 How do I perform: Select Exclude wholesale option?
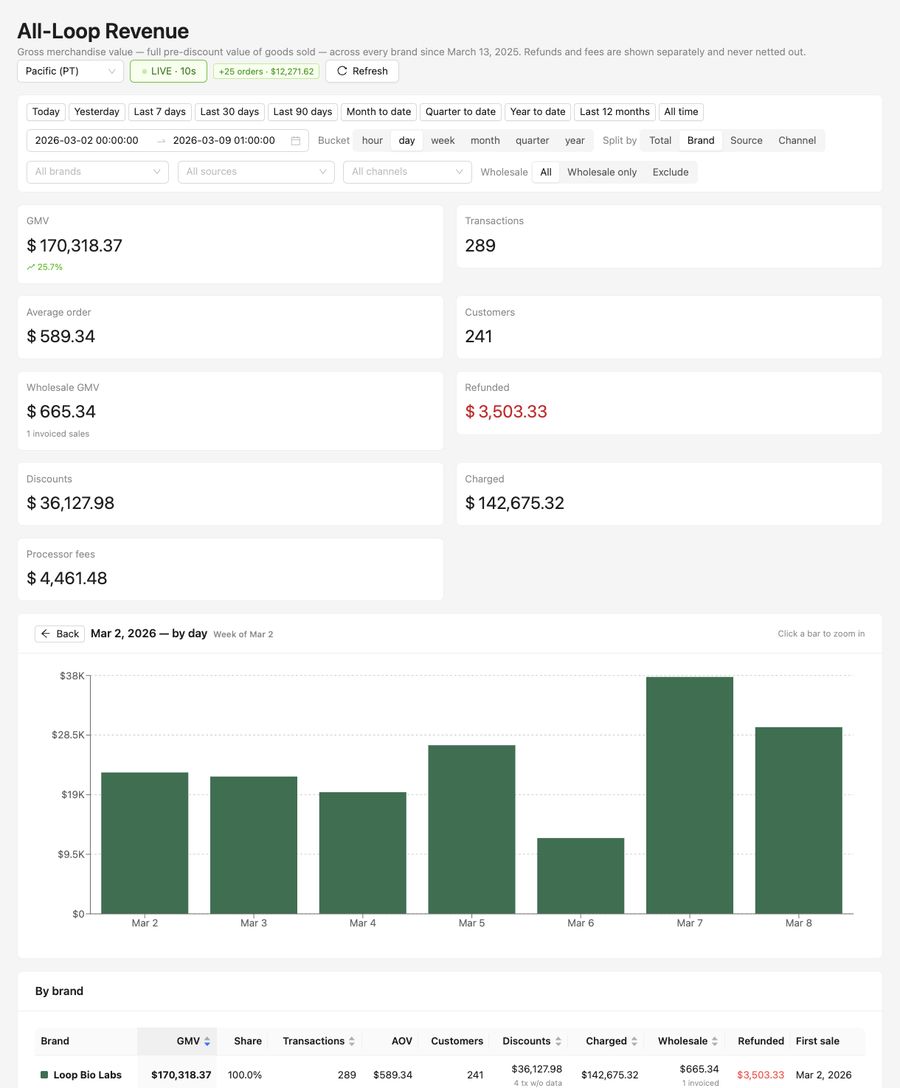coord(670,172)
